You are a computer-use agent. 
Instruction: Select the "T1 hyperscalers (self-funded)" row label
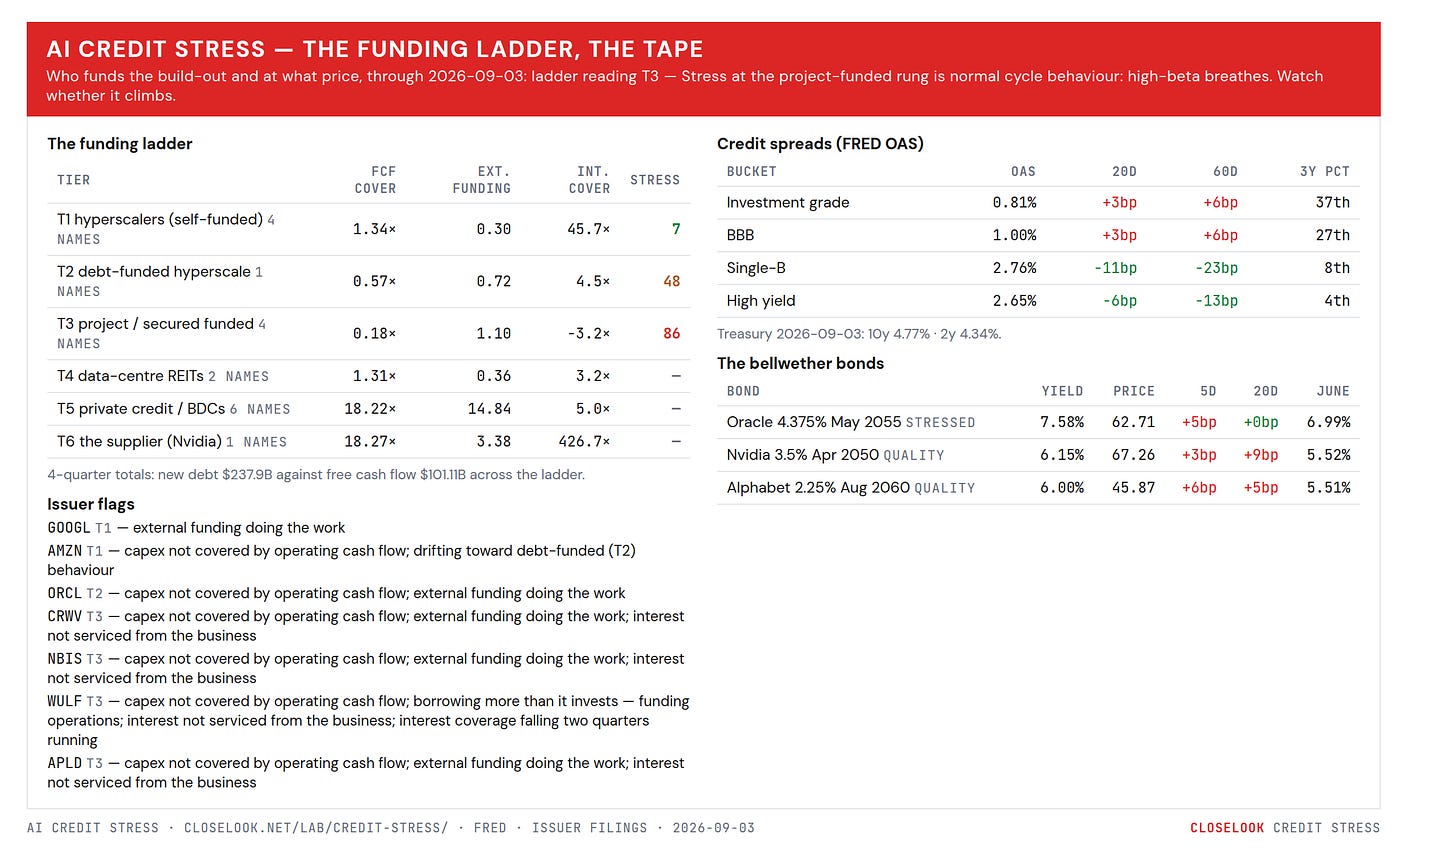pos(160,220)
